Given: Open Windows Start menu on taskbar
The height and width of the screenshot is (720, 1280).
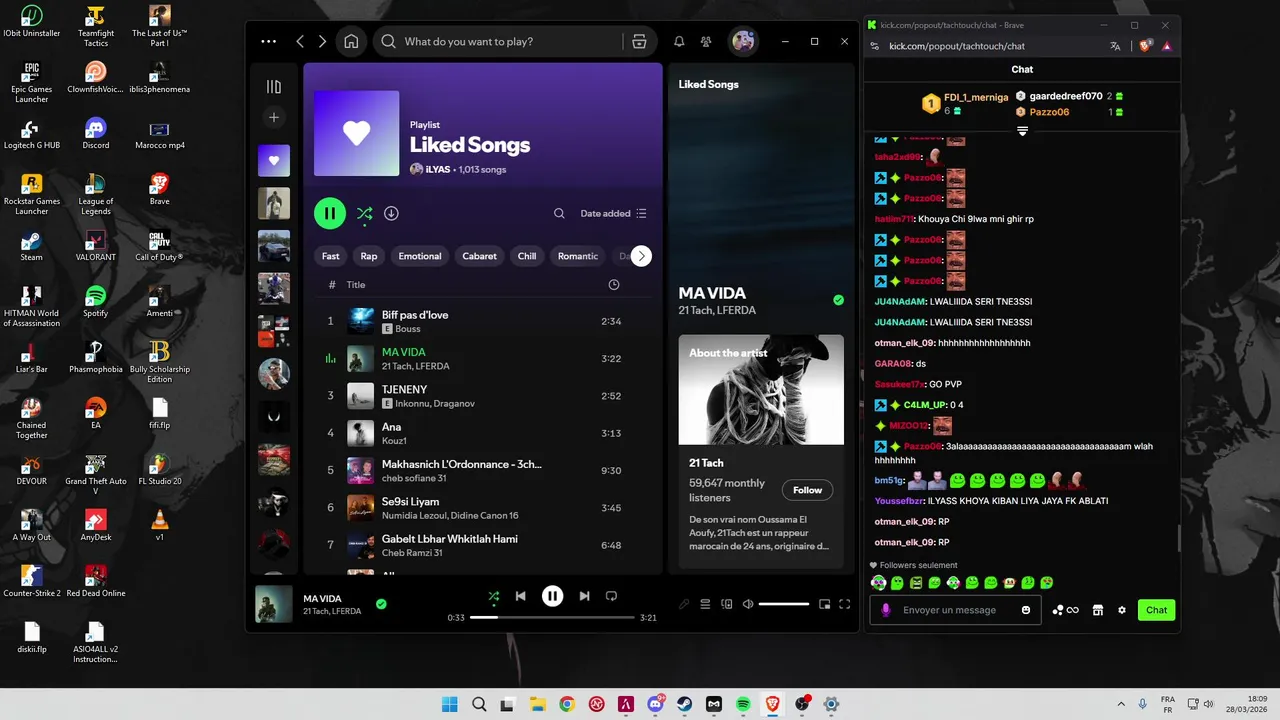Looking at the screenshot, I should click(x=449, y=704).
